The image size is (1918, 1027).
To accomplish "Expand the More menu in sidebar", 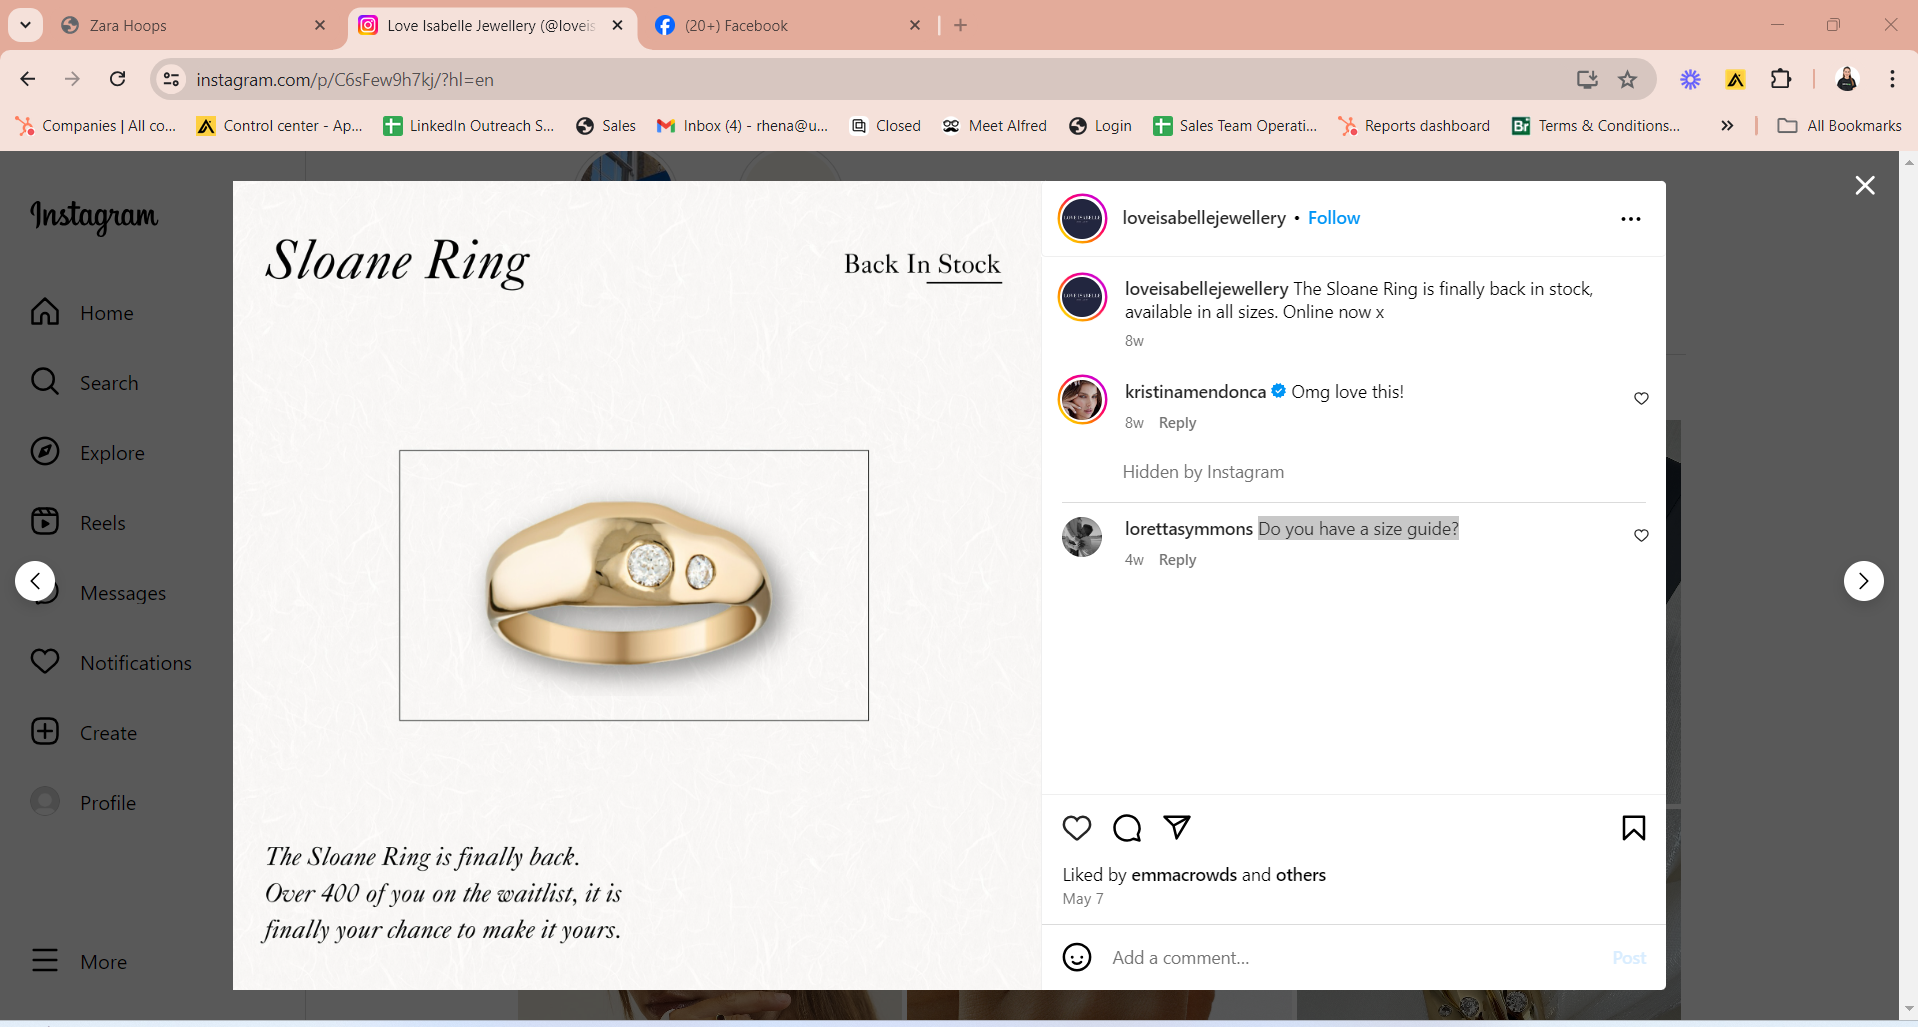I will point(79,962).
